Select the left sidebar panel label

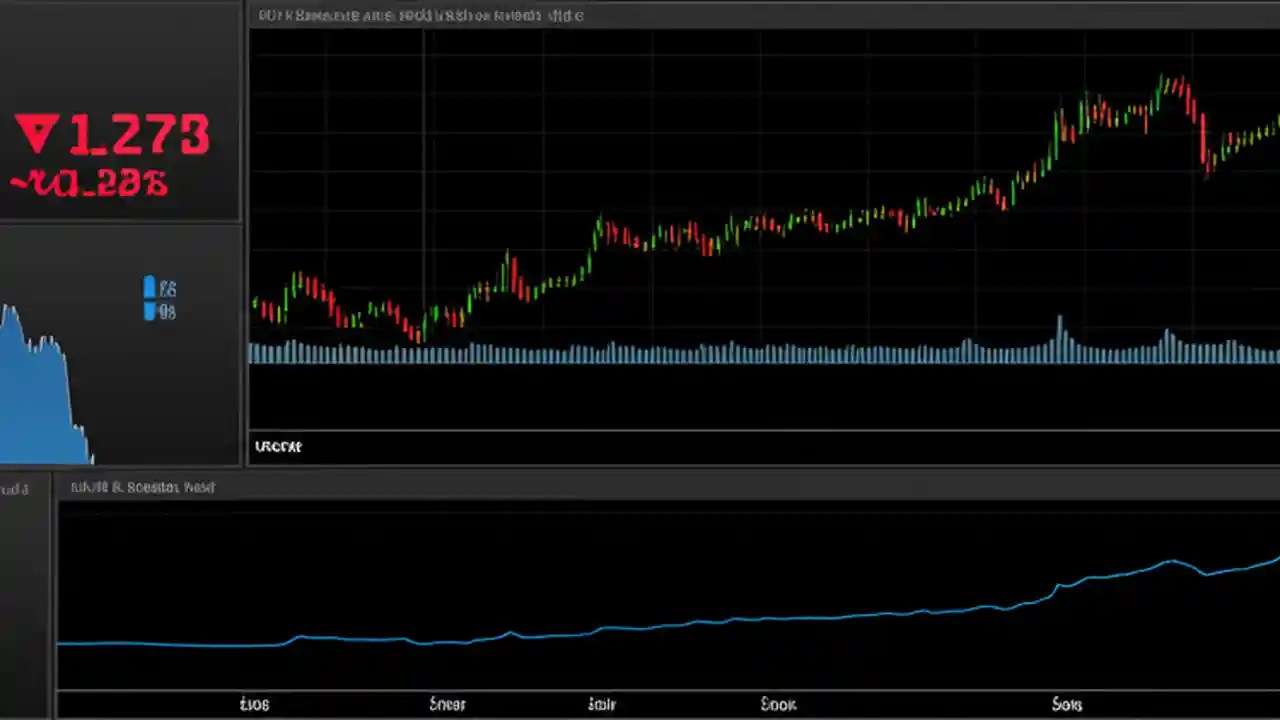click(x=14, y=489)
